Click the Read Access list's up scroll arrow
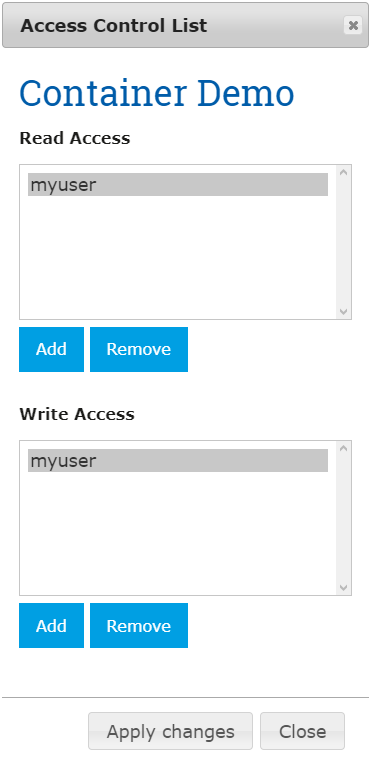The width and height of the screenshot is (371, 768). [x=344, y=172]
